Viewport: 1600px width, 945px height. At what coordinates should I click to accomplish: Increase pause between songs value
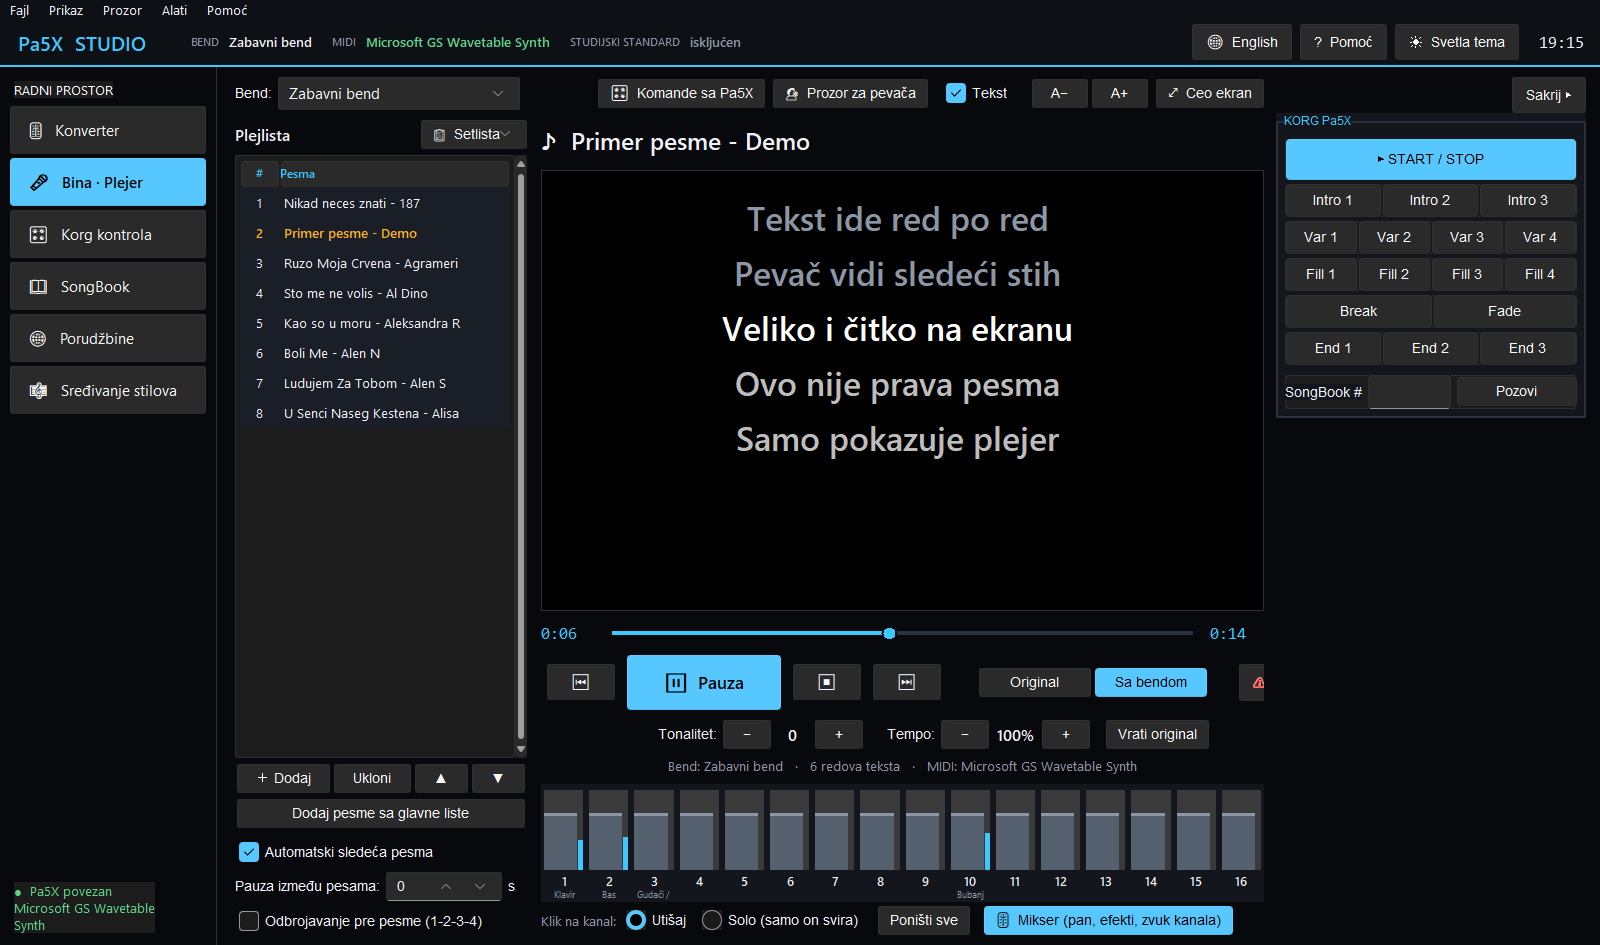446,886
